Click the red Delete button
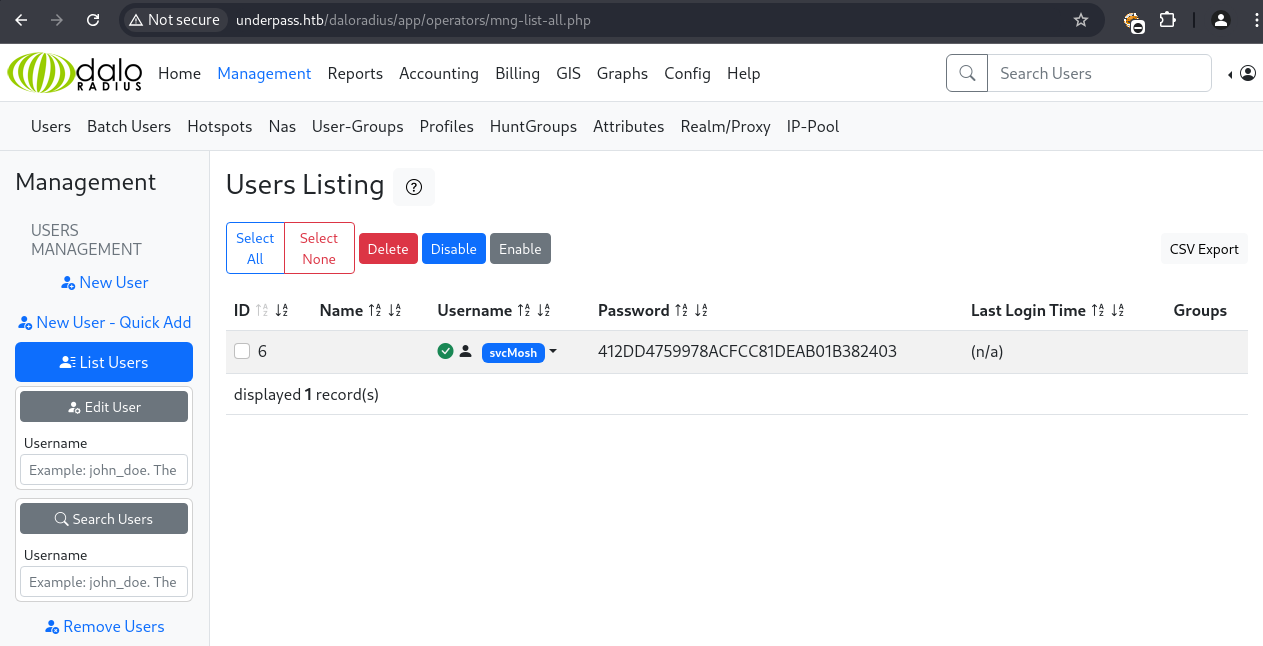The width and height of the screenshot is (1263, 646). coord(388,249)
